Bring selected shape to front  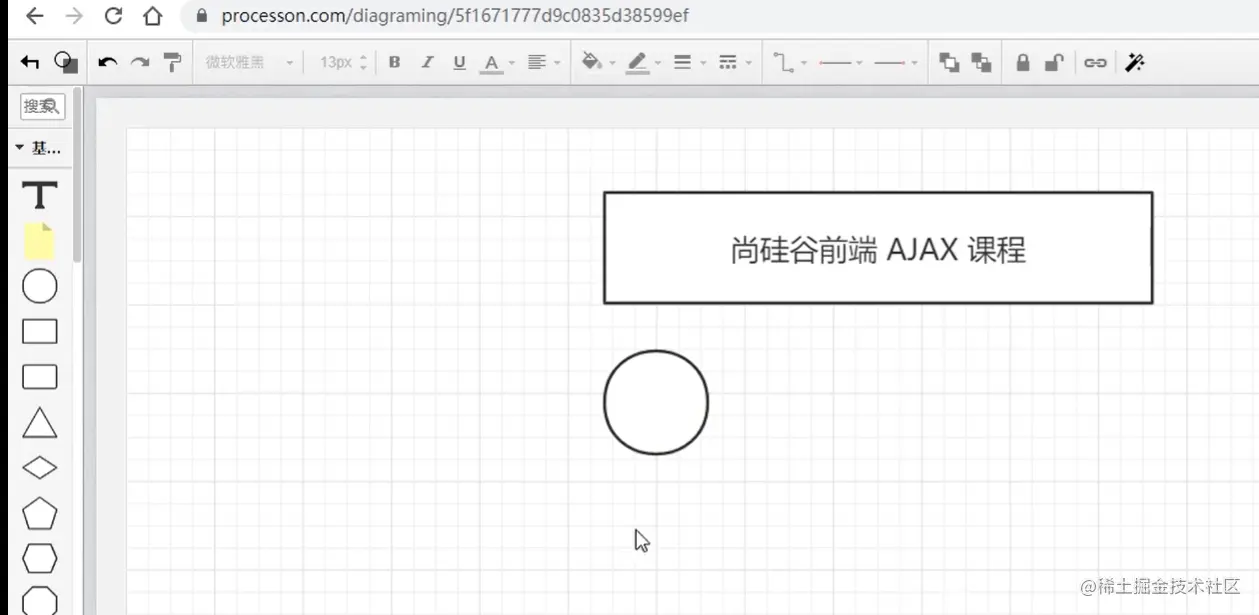(949, 62)
